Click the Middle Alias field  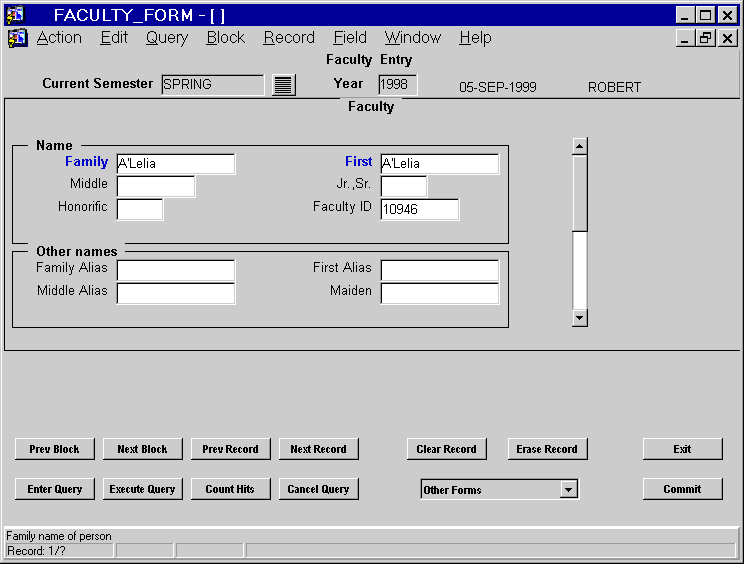coord(176,293)
